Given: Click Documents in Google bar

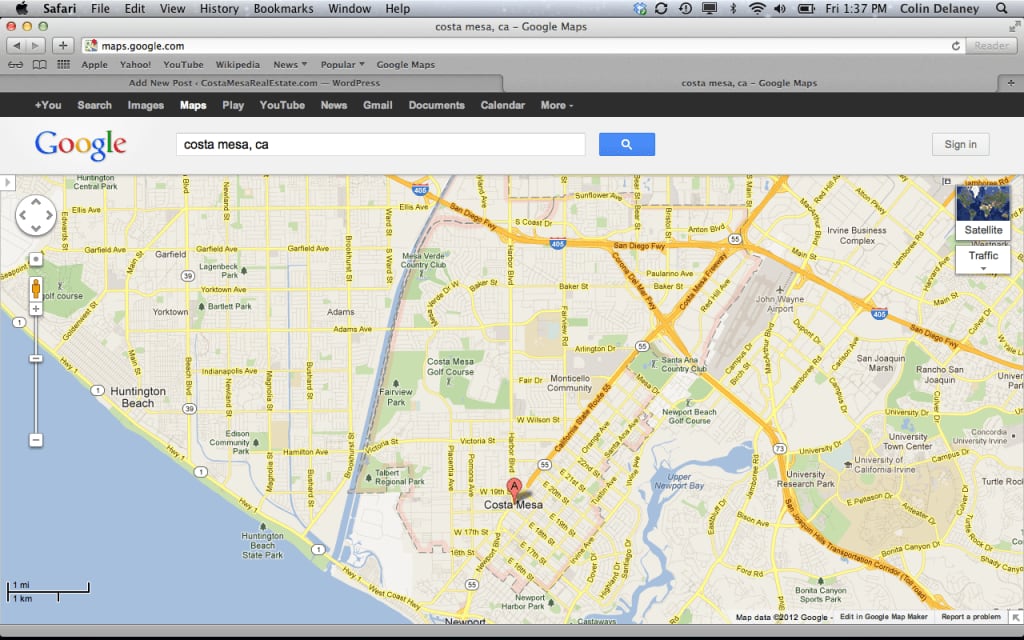Looking at the screenshot, I should pos(436,105).
